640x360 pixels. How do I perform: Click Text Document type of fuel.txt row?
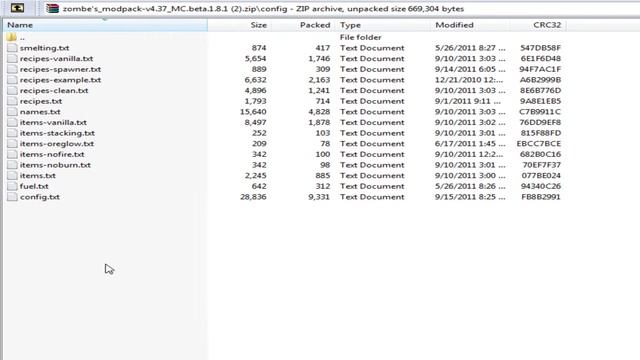pyautogui.click(x=372, y=186)
